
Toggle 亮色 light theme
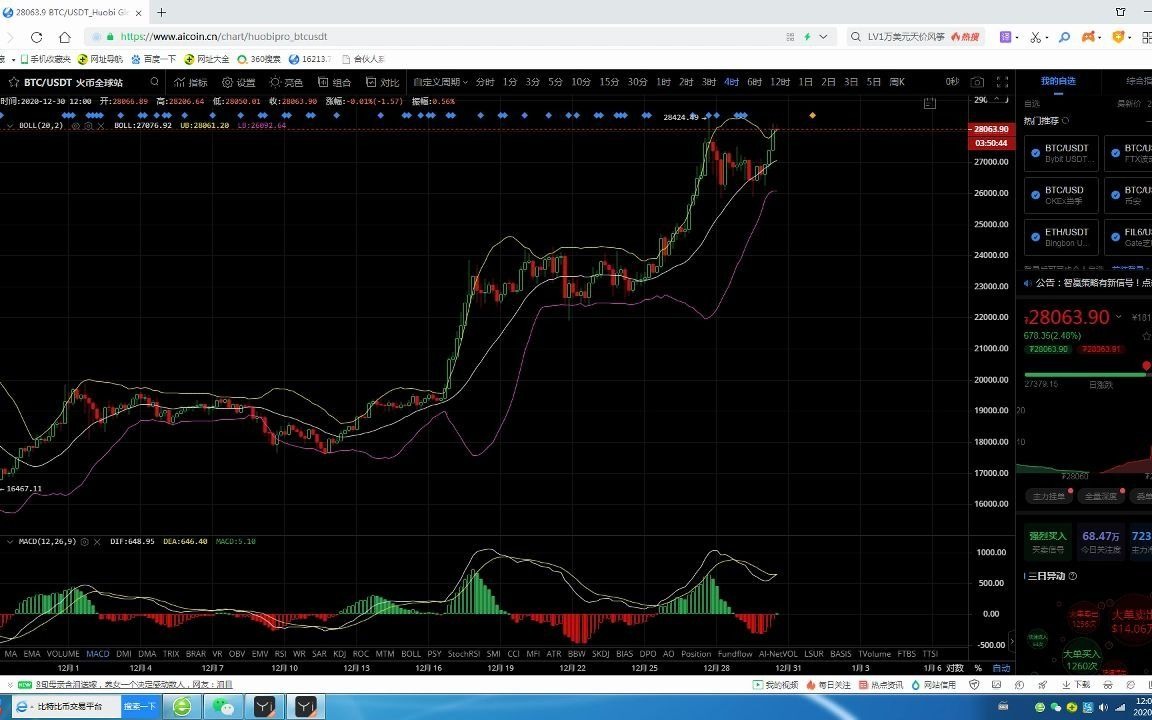(x=287, y=82)
